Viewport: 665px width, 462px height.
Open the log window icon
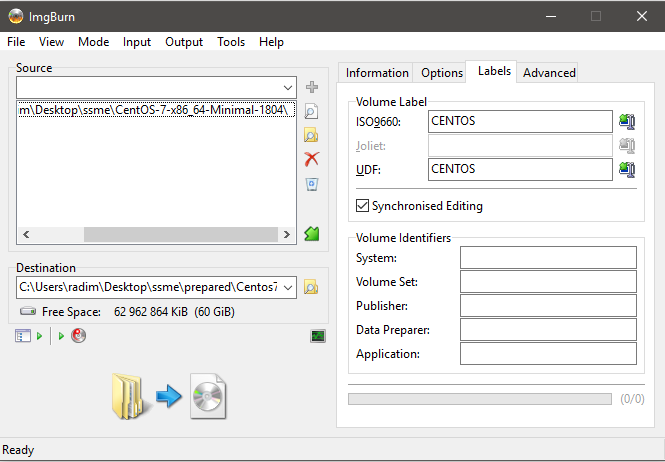(318, 336)
